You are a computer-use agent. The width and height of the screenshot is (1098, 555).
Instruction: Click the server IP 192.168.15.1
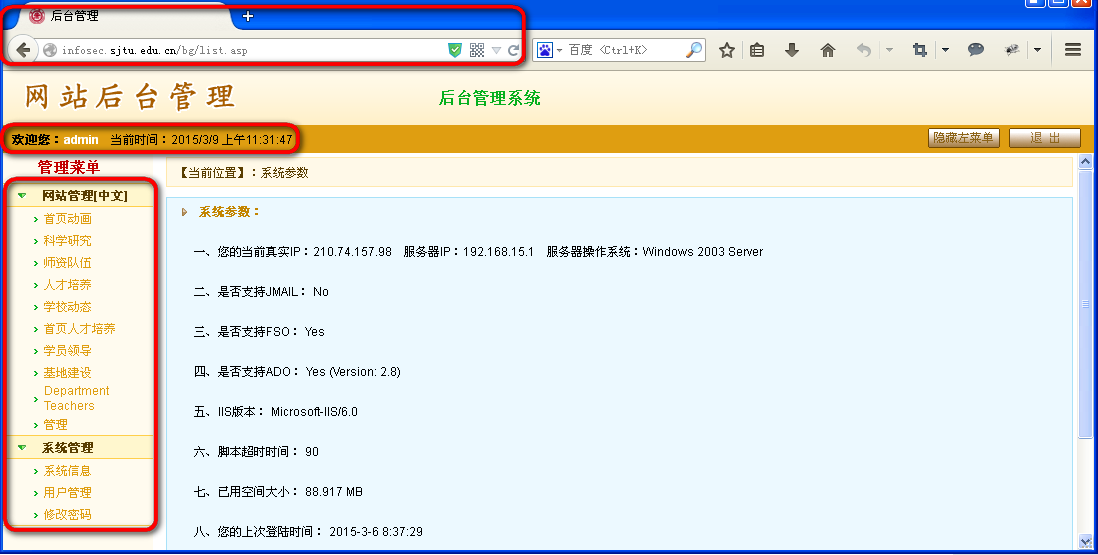(498, 252)
